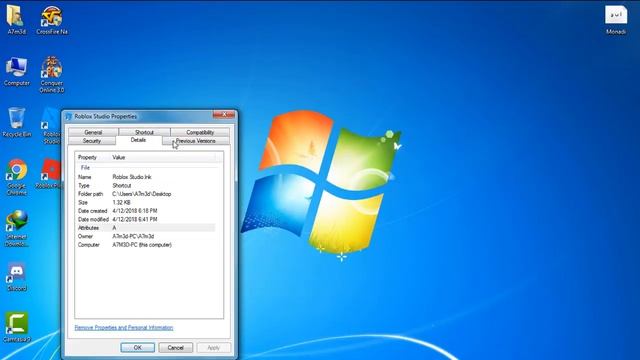Select the highlighted Attributes row
Viewport: 640px width, 360px height.
tap(146, 228)
